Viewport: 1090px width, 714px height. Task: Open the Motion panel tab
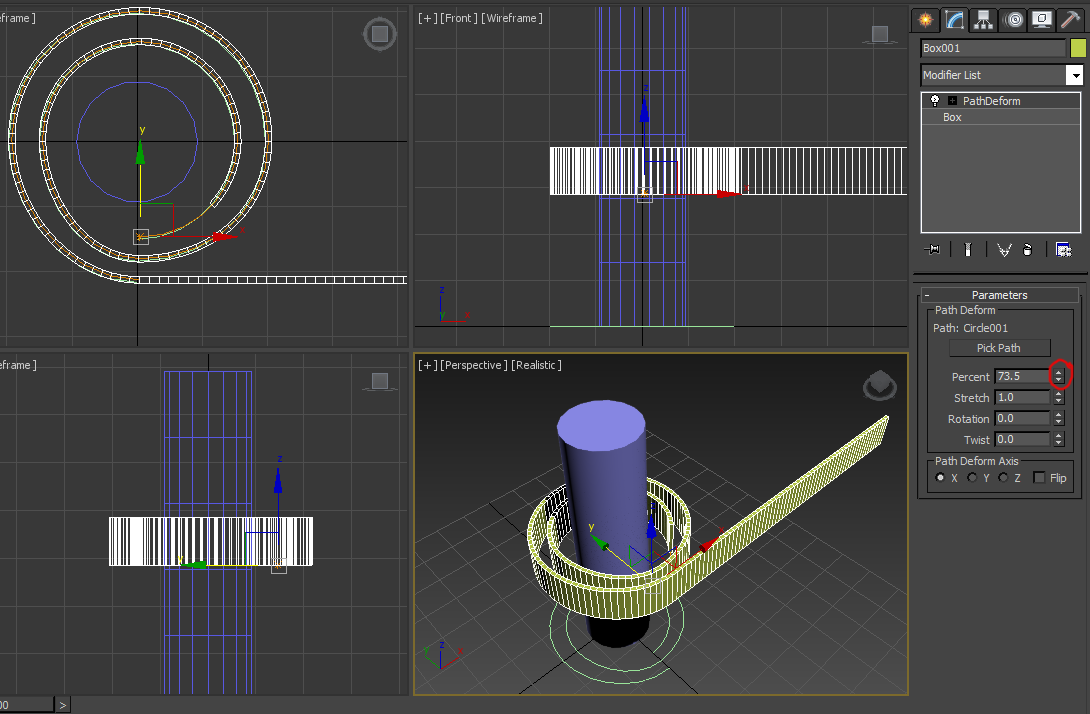tap(1013, 19)
